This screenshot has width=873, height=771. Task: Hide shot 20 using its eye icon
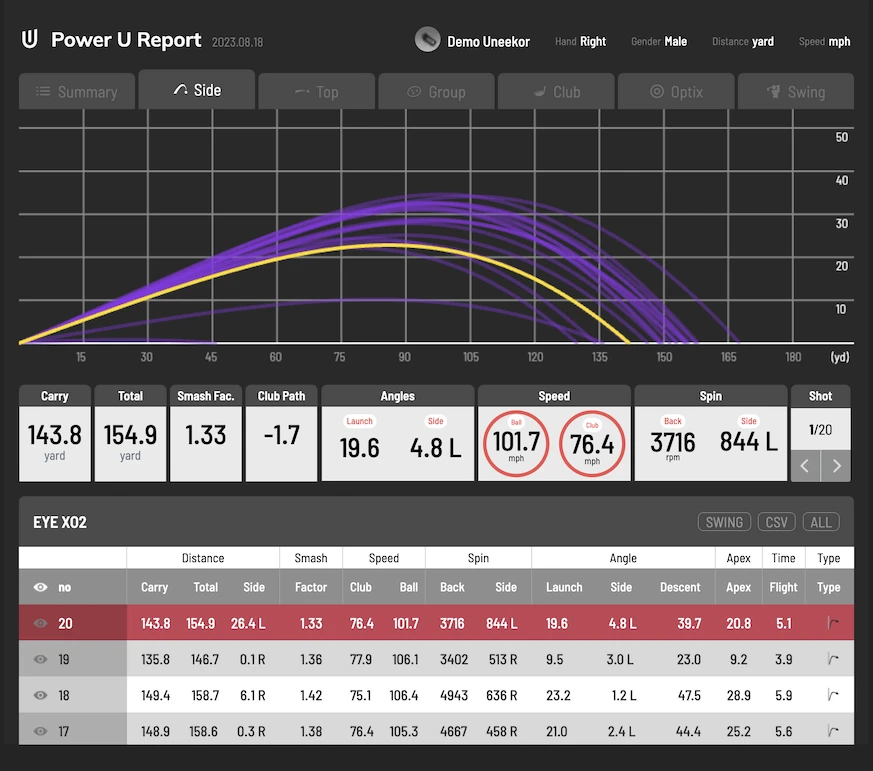pyautogui.click(x=41, y=623)
